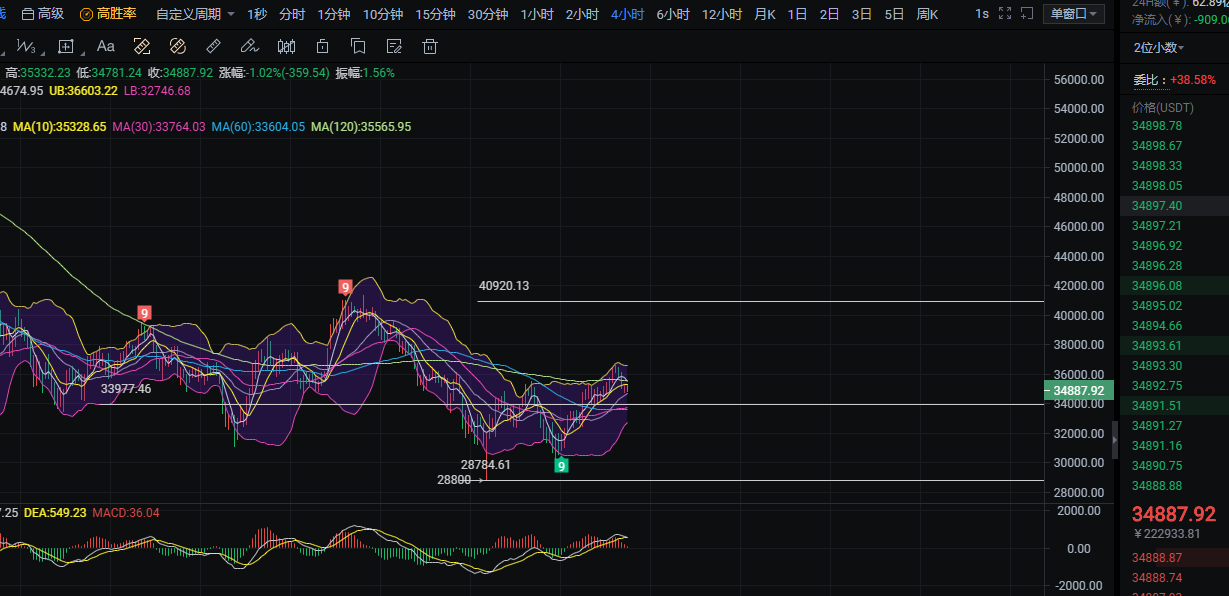Select the Elliott wave drawing tool
The height and width of the screenshot is (596, 1229).
pos(27,47)
